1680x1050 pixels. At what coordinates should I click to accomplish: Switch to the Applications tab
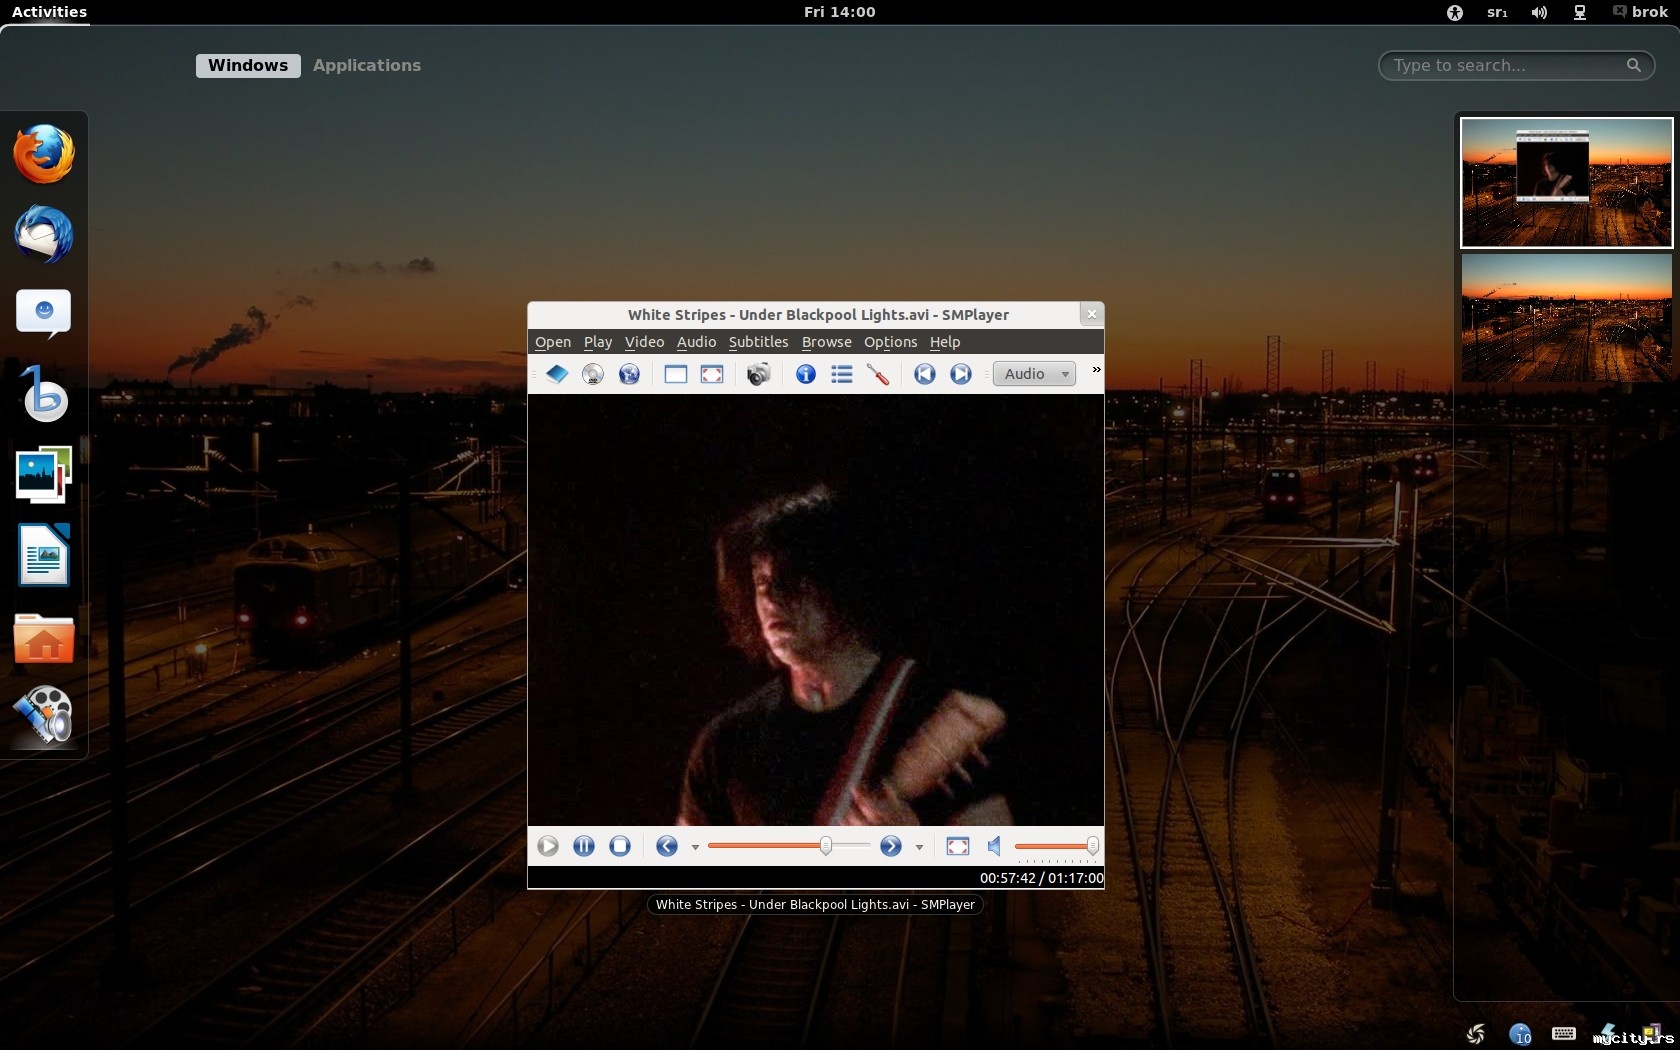tap(366, 65)
